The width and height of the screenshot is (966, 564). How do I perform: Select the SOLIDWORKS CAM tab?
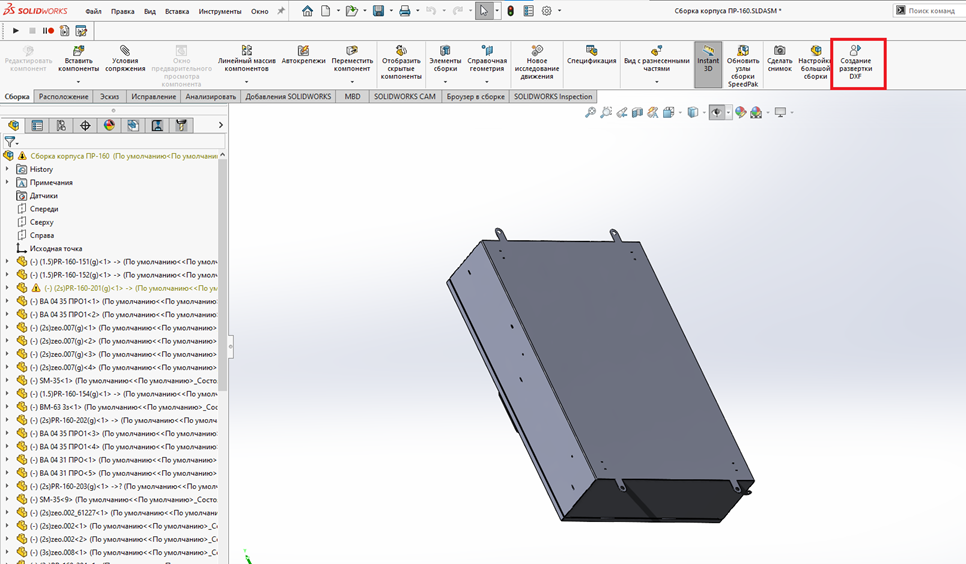405,97
